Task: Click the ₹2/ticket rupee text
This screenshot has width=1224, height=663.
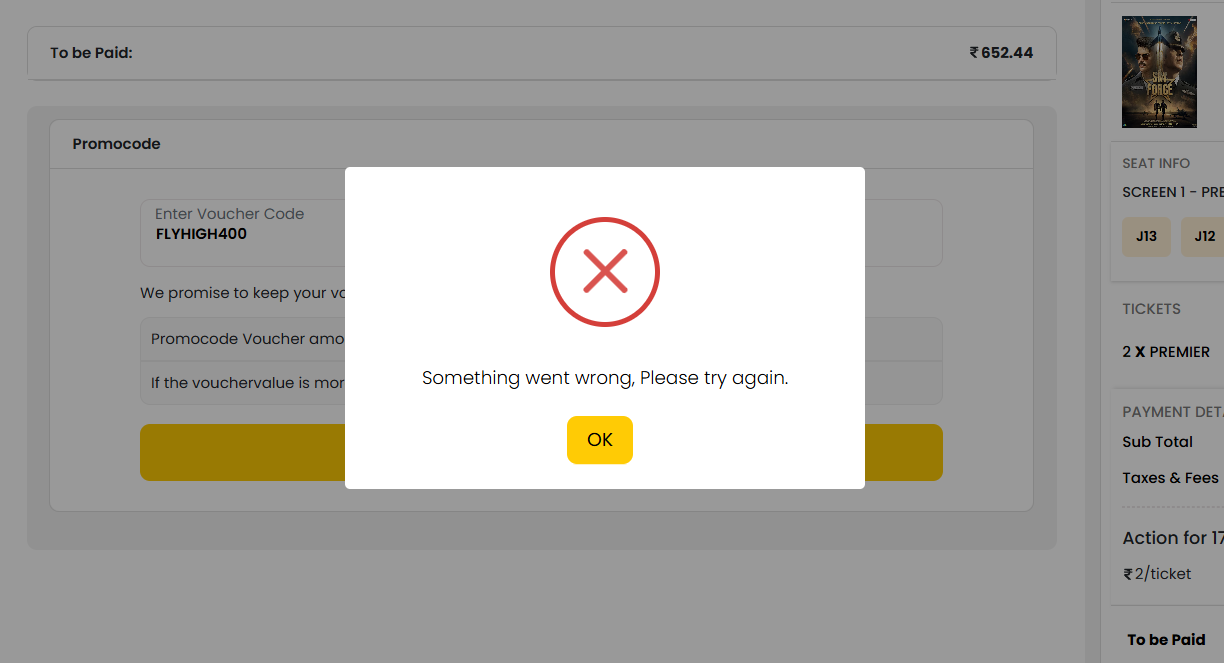Action: 1157,574
